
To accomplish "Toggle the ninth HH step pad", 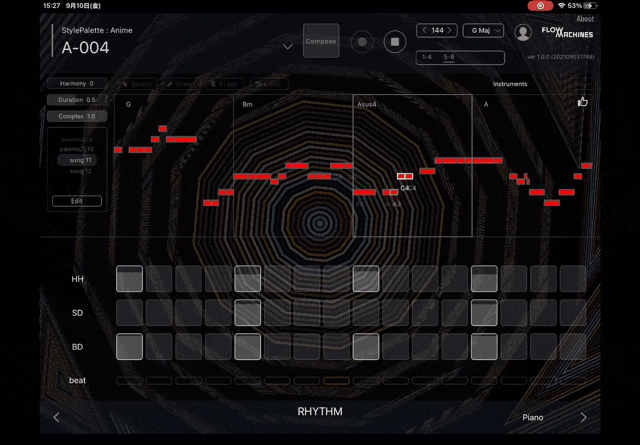I will point(366,279).
